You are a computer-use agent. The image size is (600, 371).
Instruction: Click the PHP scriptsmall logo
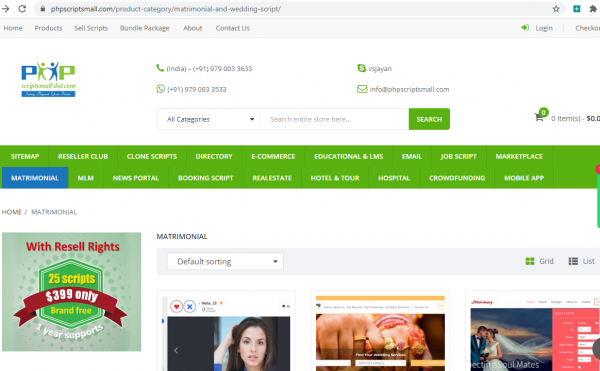pos(48,79)
